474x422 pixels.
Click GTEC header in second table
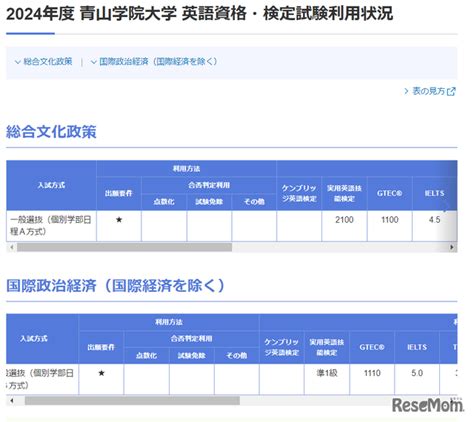pyautogui.click(x=372, y=347)
